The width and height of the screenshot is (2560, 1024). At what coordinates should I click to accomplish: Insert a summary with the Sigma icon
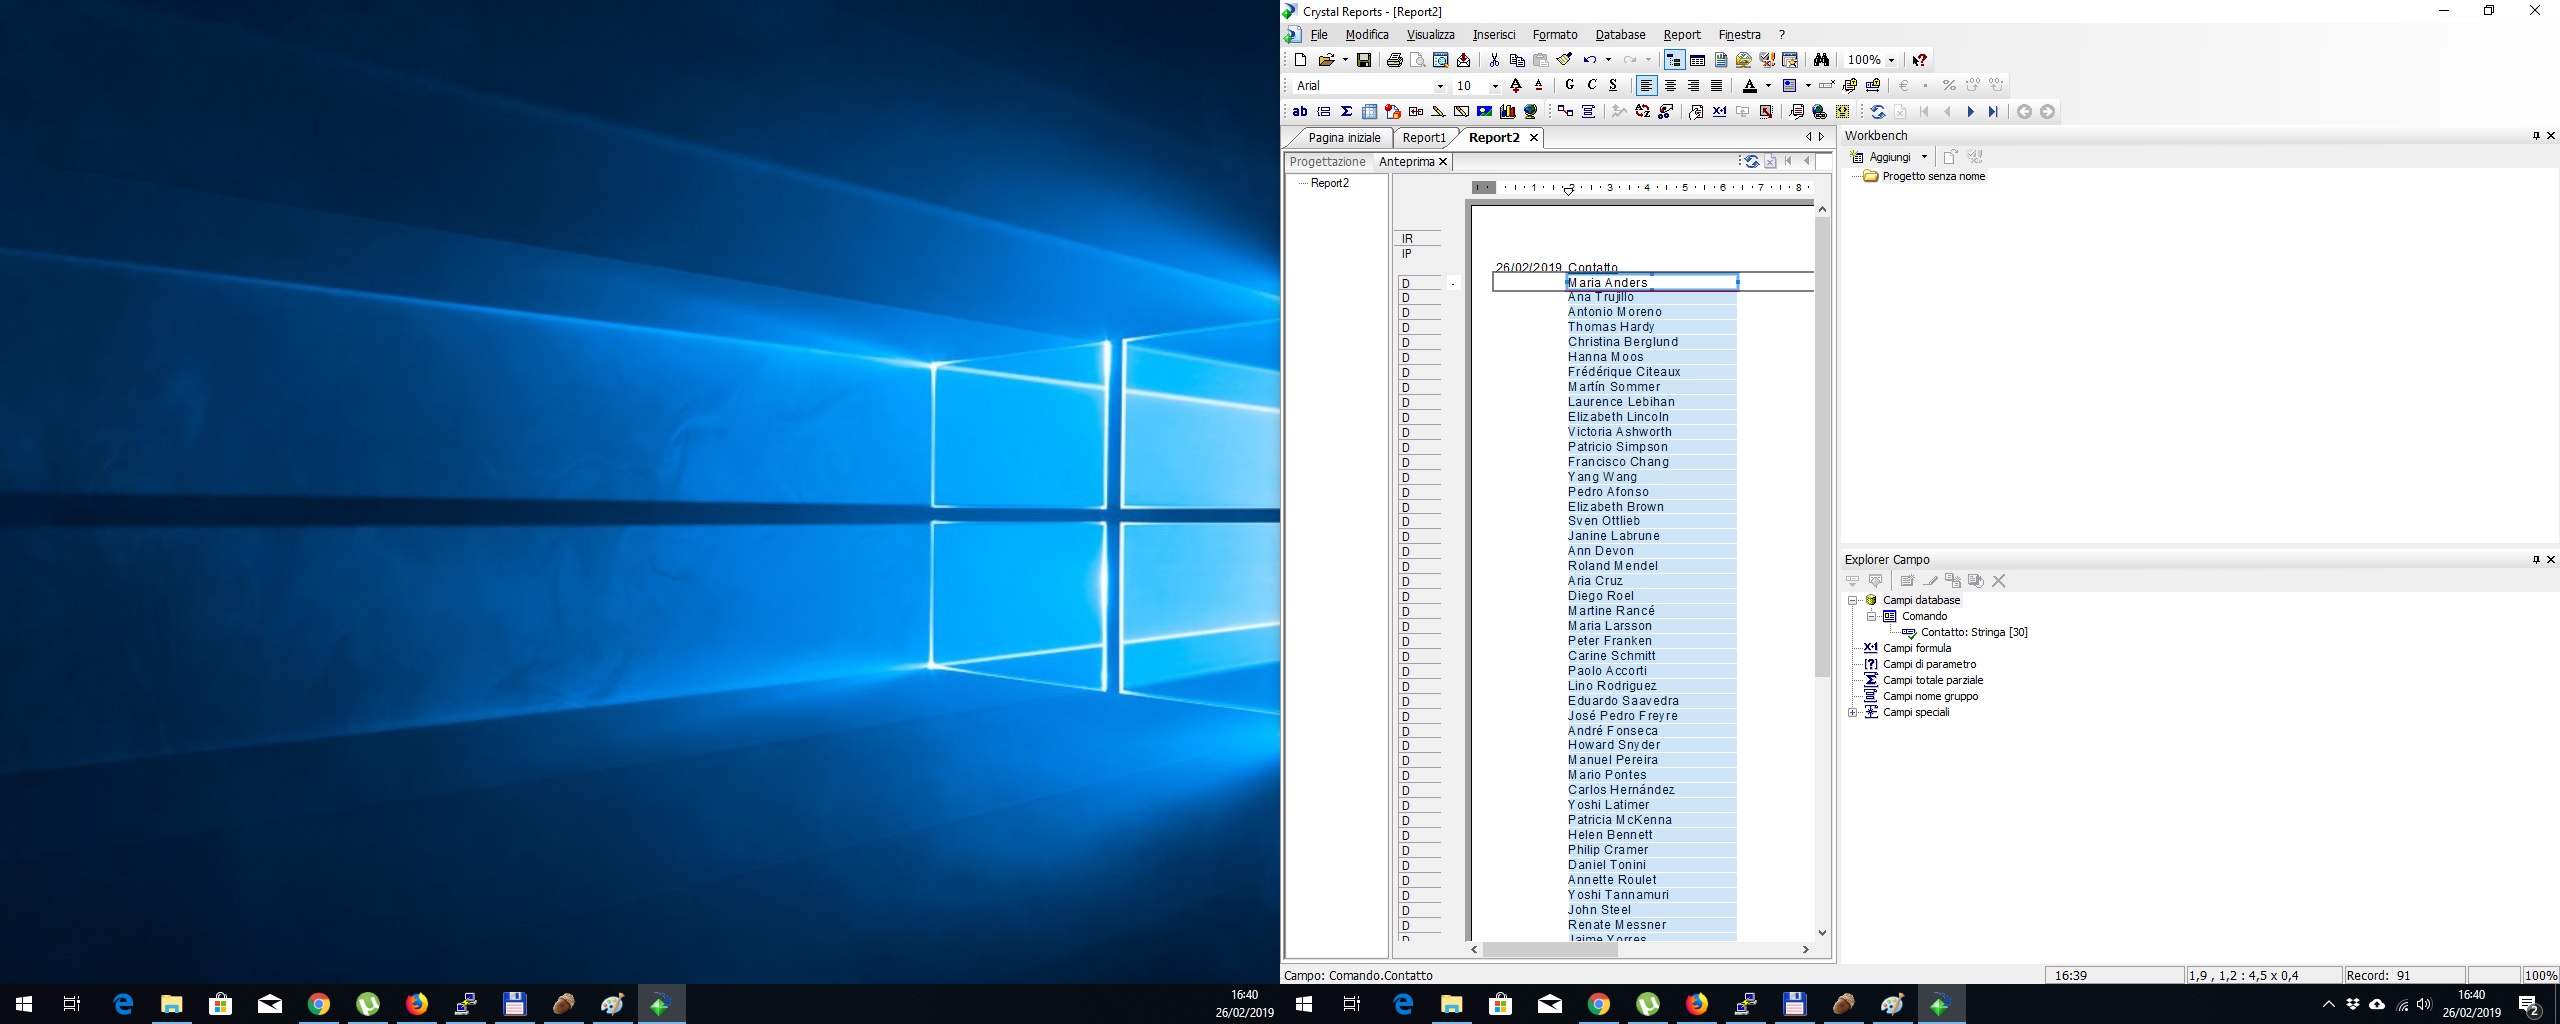(x=1346, y=112)
